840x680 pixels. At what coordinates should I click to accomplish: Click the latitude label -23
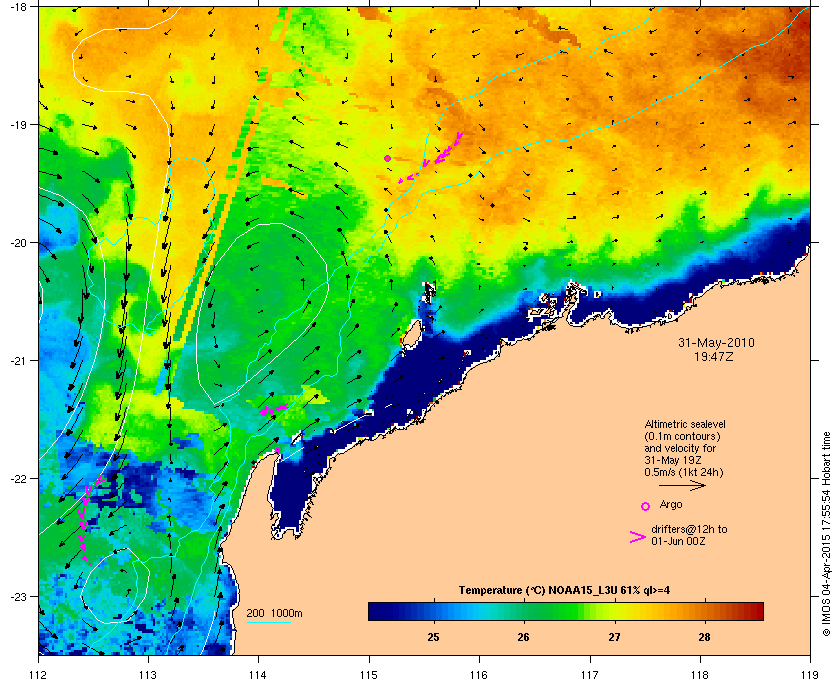[x=18, y=596]
